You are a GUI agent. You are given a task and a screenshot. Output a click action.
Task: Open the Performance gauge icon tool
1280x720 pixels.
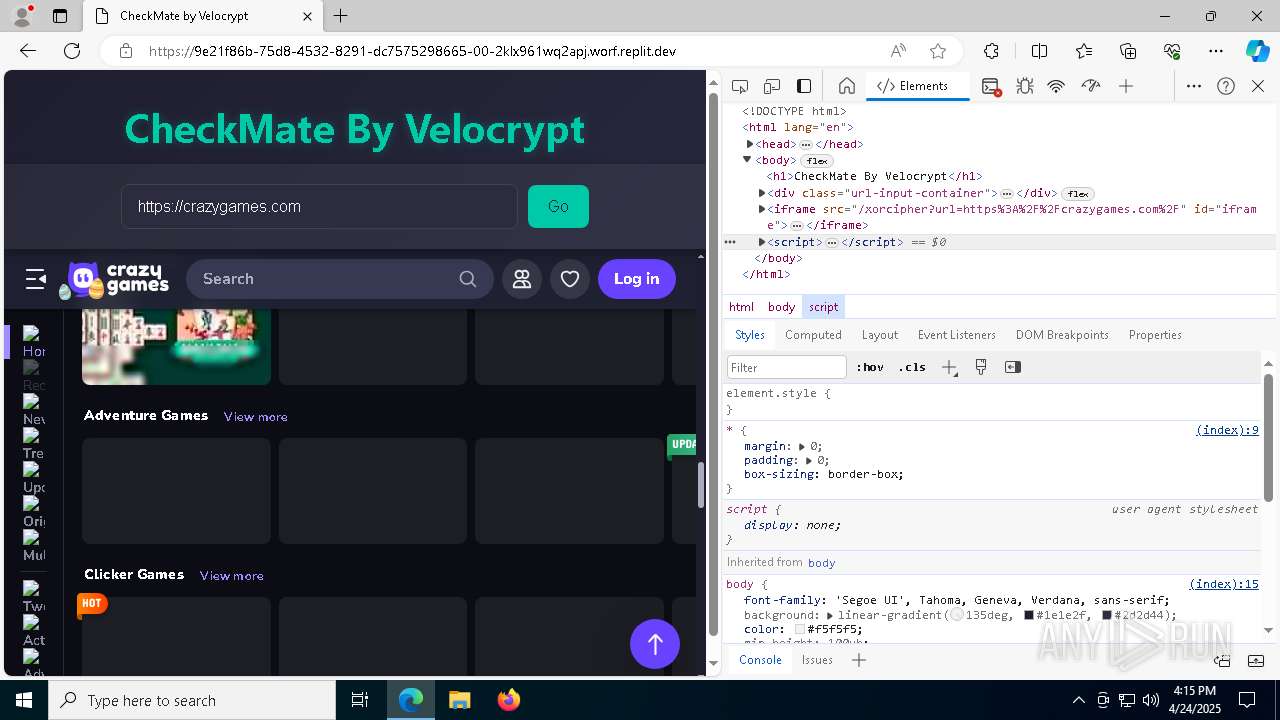(x=1091, y=87)
